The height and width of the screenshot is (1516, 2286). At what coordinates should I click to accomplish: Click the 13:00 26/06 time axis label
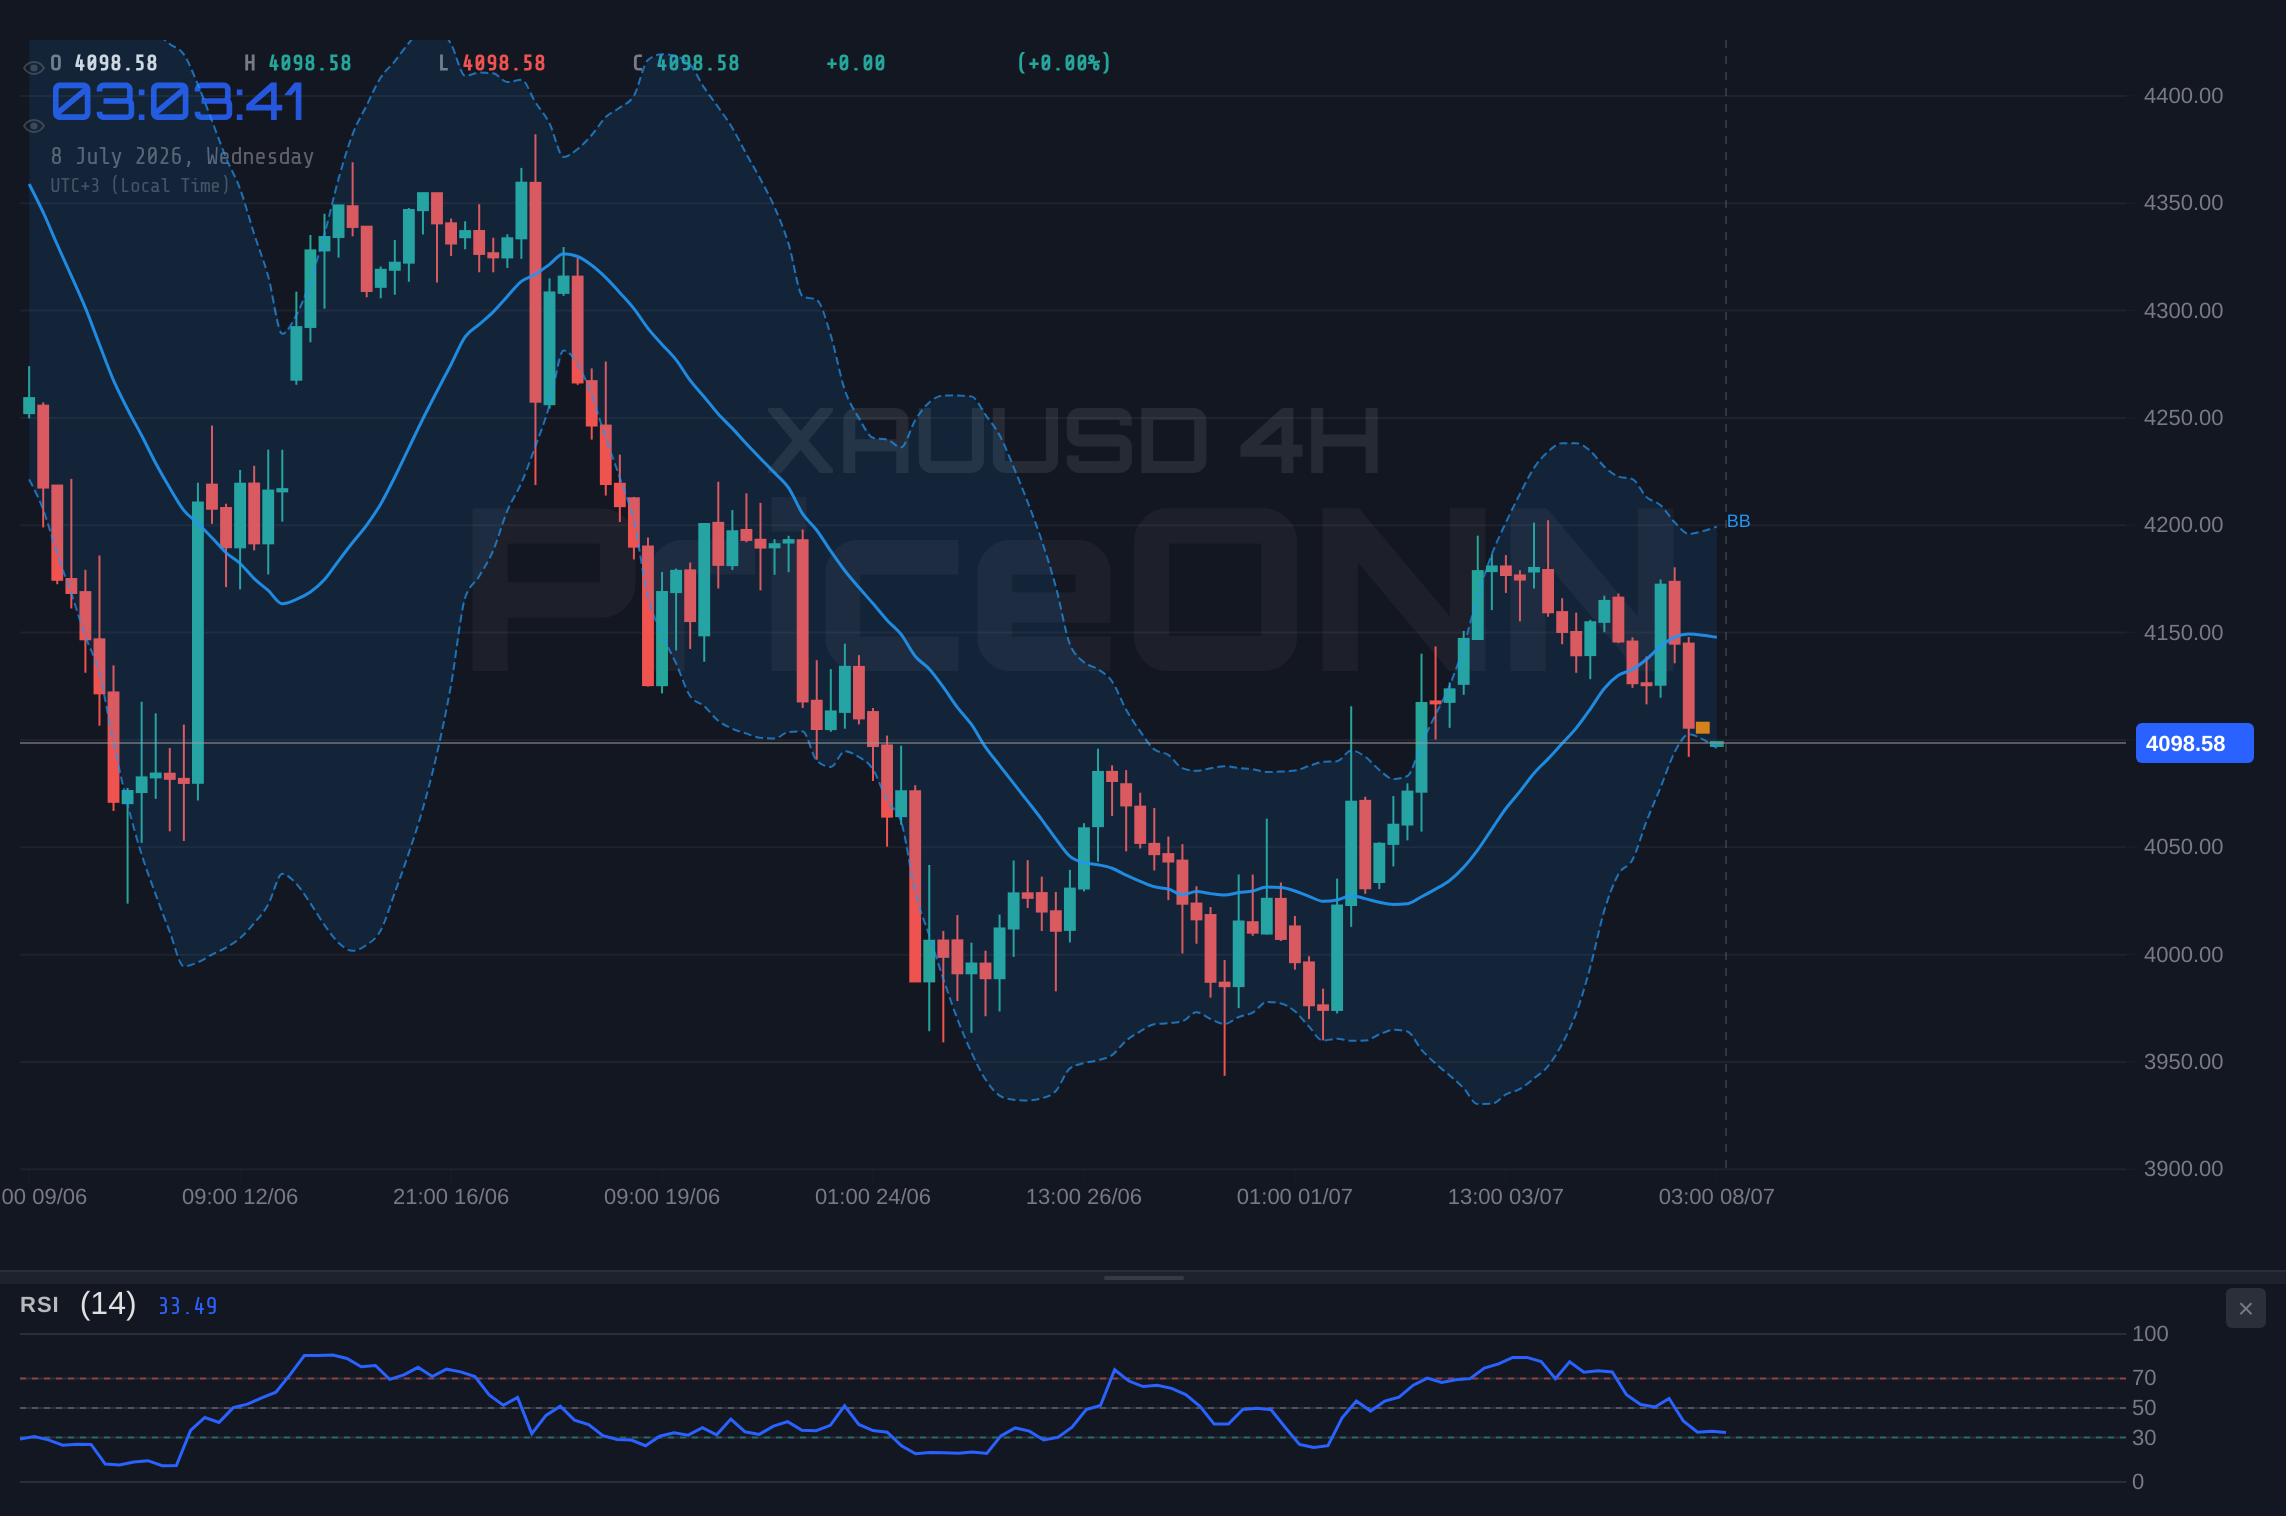click(1084, 1197)
